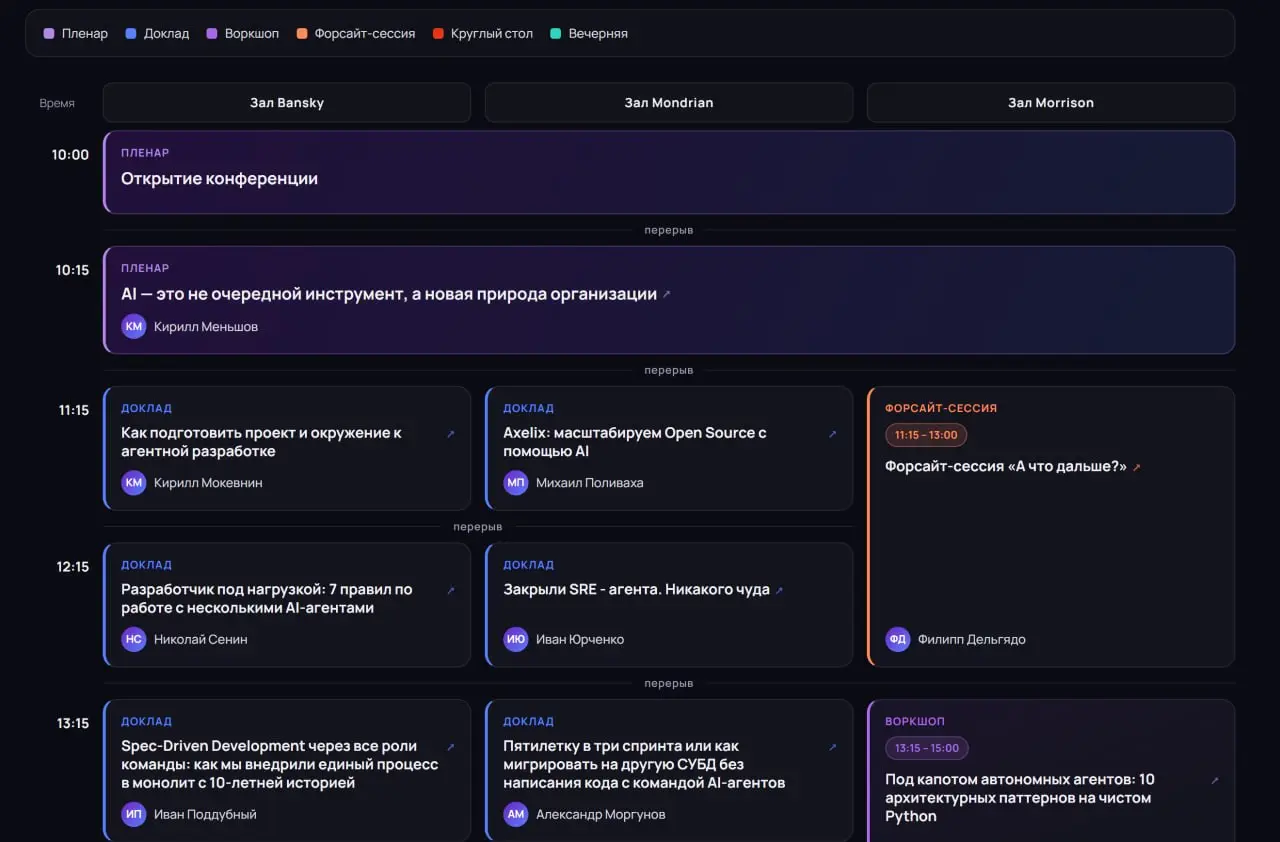This screenshot has height=842, width=1280.
Task: Click the ИП avatar for Иван Поддубный
Action: pos(134,815)
